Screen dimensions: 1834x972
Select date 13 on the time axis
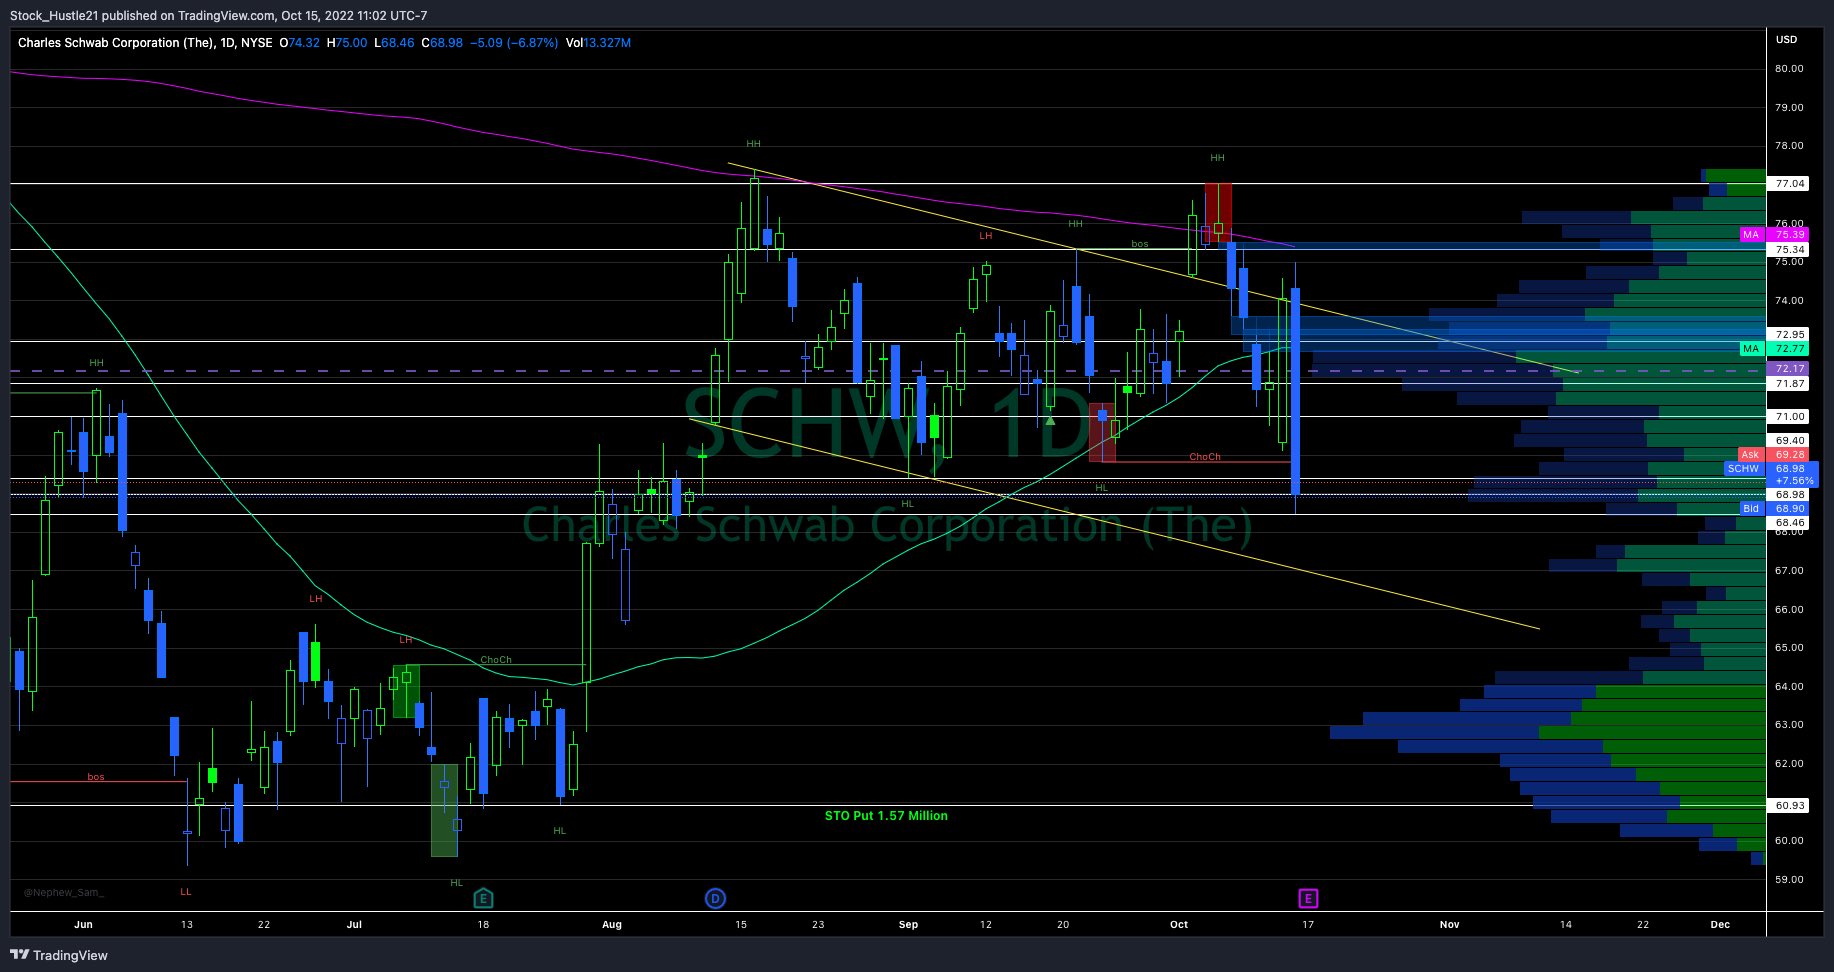(x=187, y=925)
